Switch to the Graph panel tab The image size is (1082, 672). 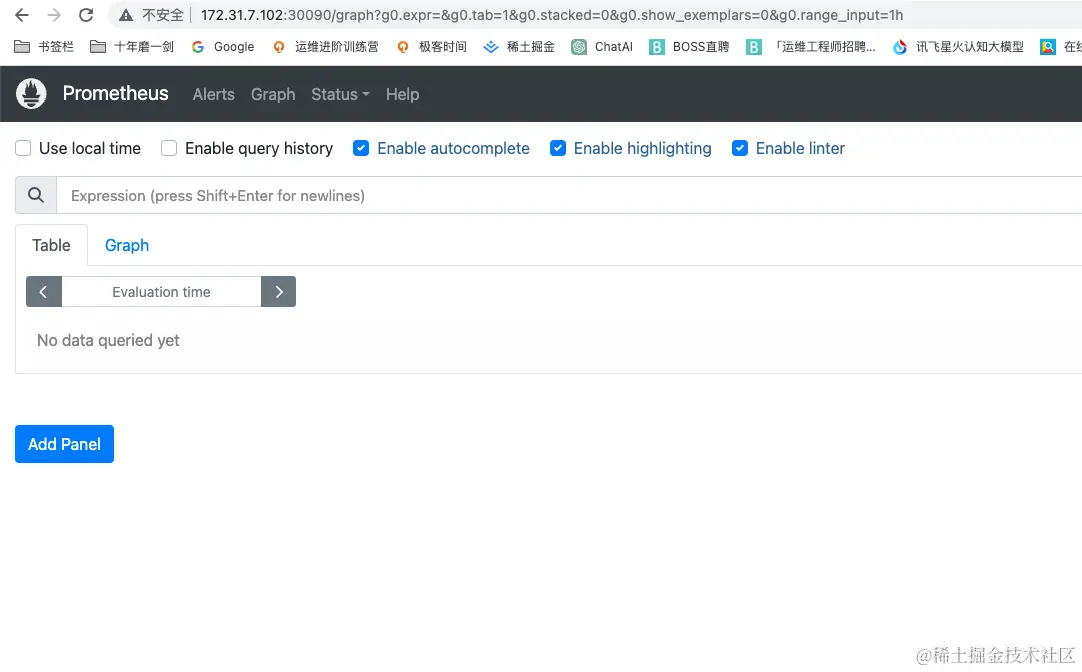127,246
